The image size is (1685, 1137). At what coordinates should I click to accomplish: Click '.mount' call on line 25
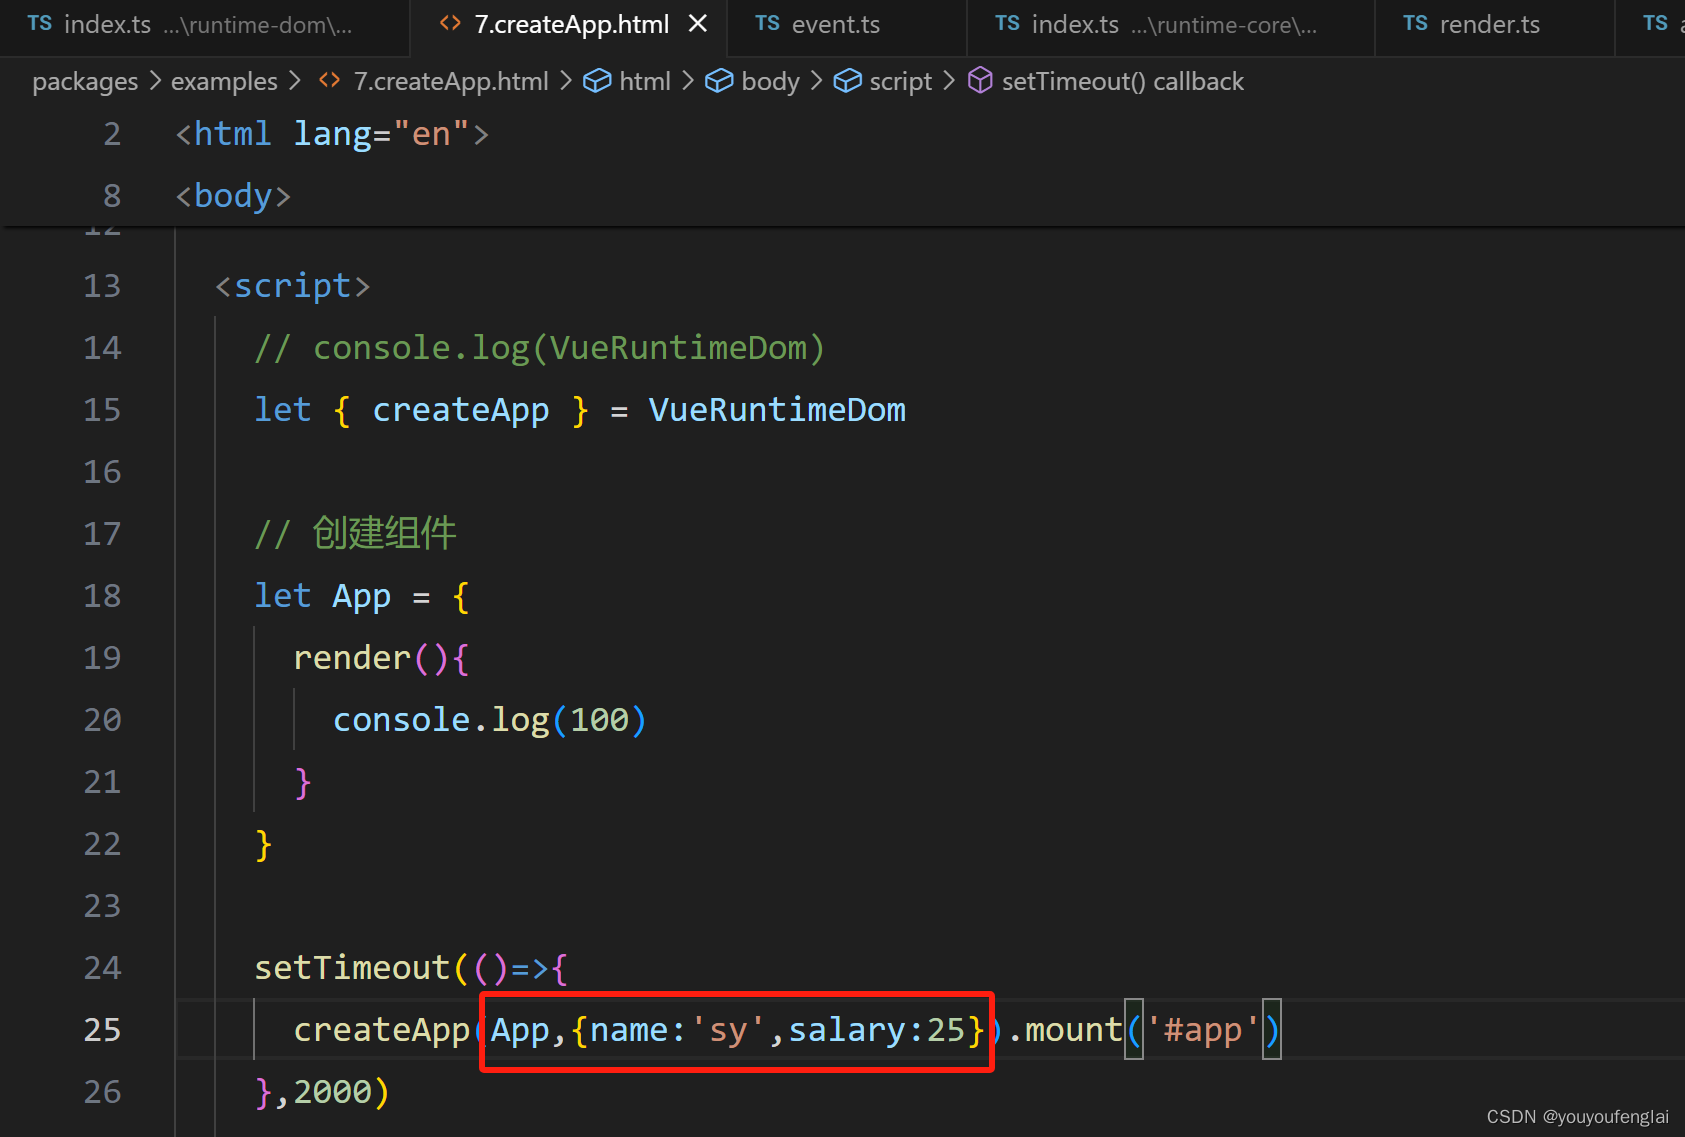[x=1065, y=1030]
